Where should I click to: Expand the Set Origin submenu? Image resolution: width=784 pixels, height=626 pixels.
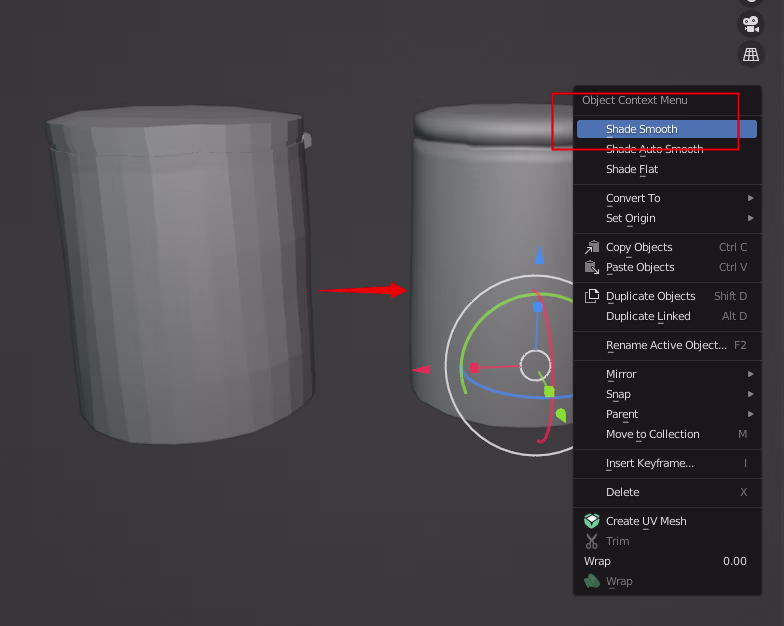coord(666,218)
